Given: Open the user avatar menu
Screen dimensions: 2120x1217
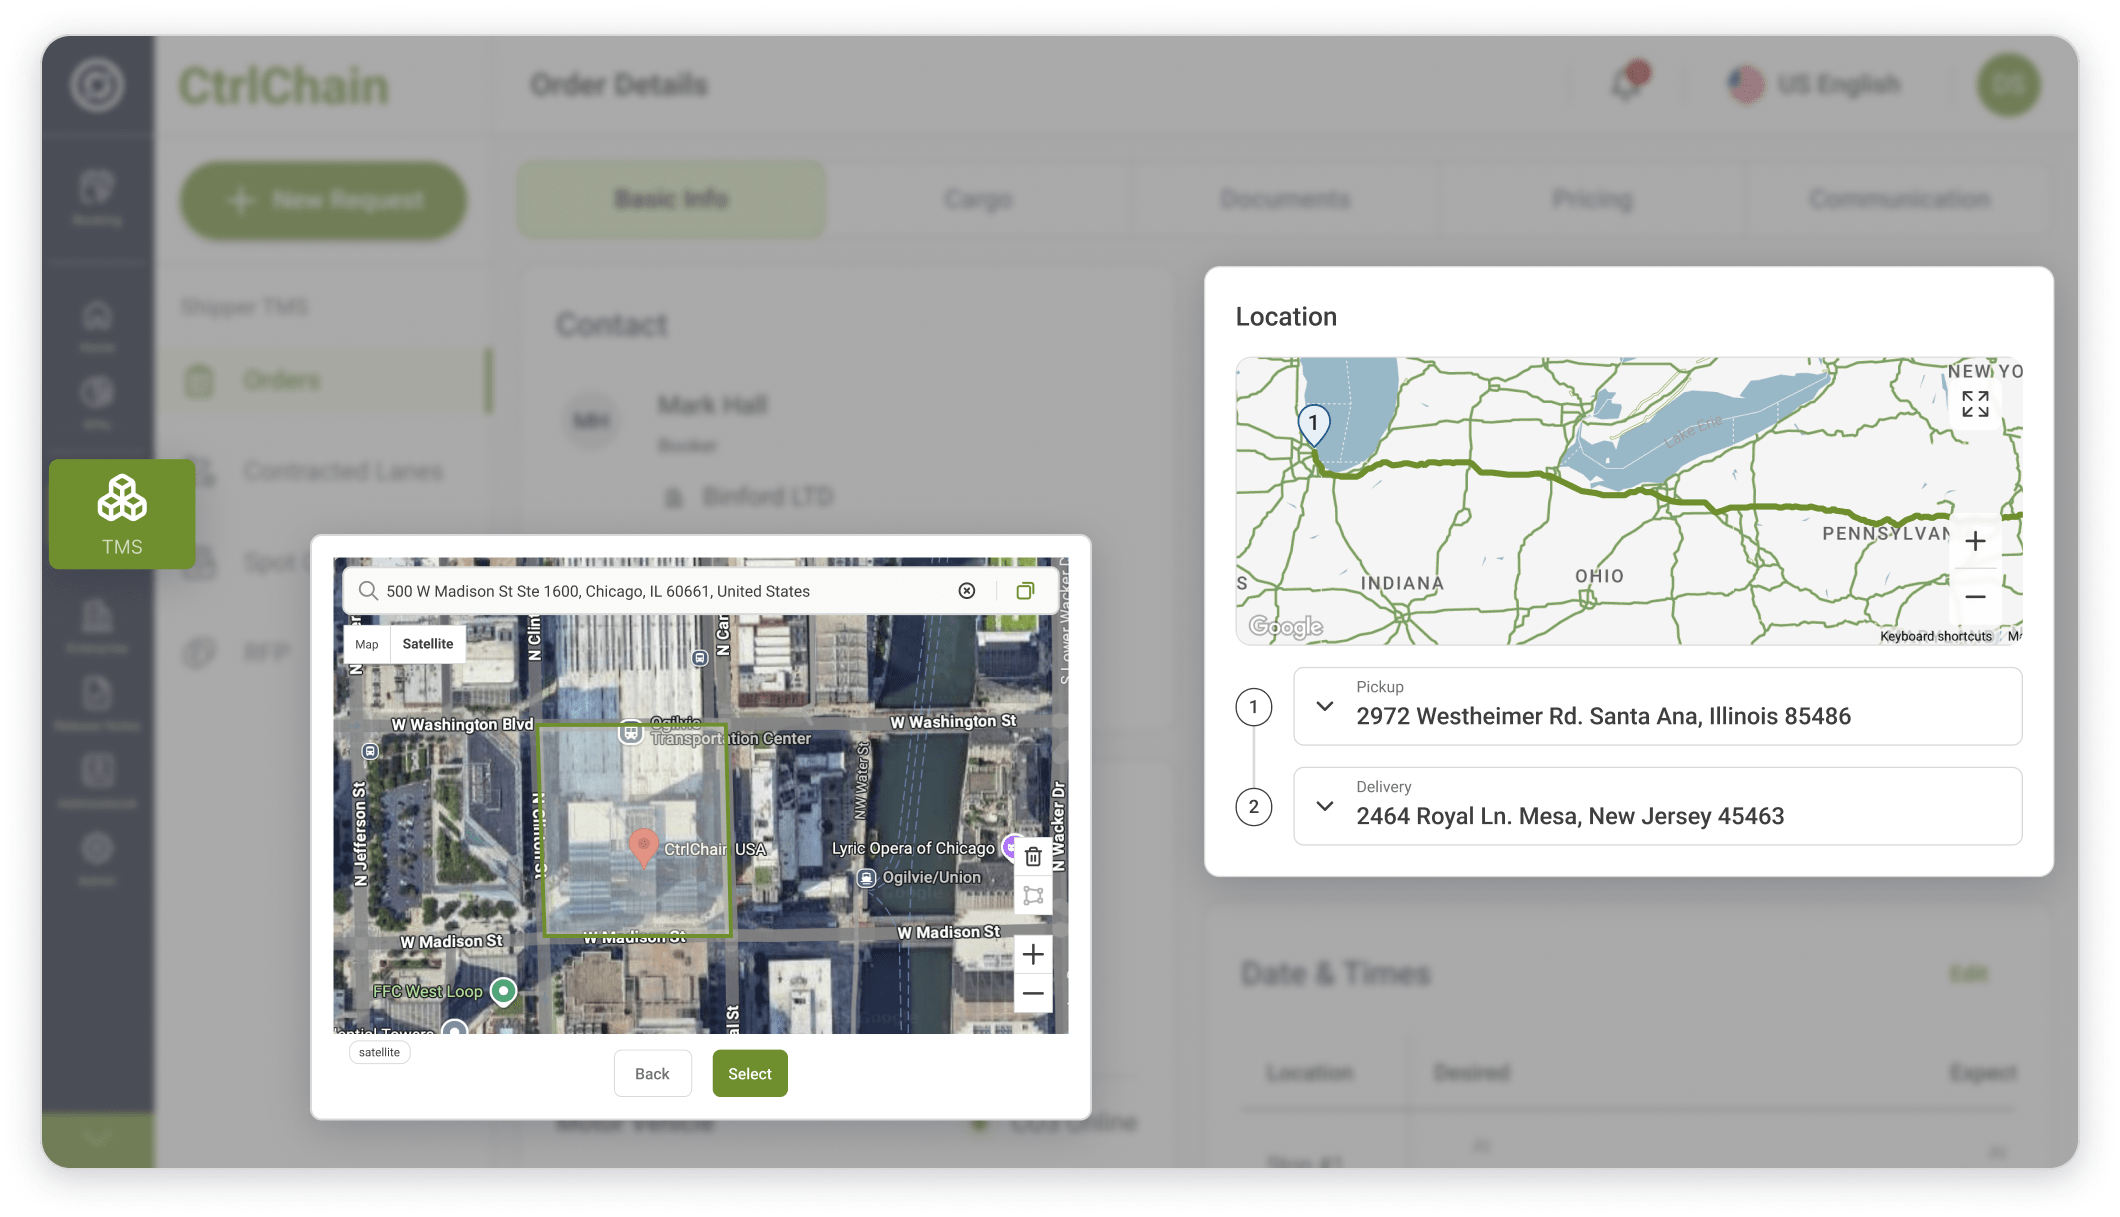Looking at the screenshot, I should point(2008,84).
